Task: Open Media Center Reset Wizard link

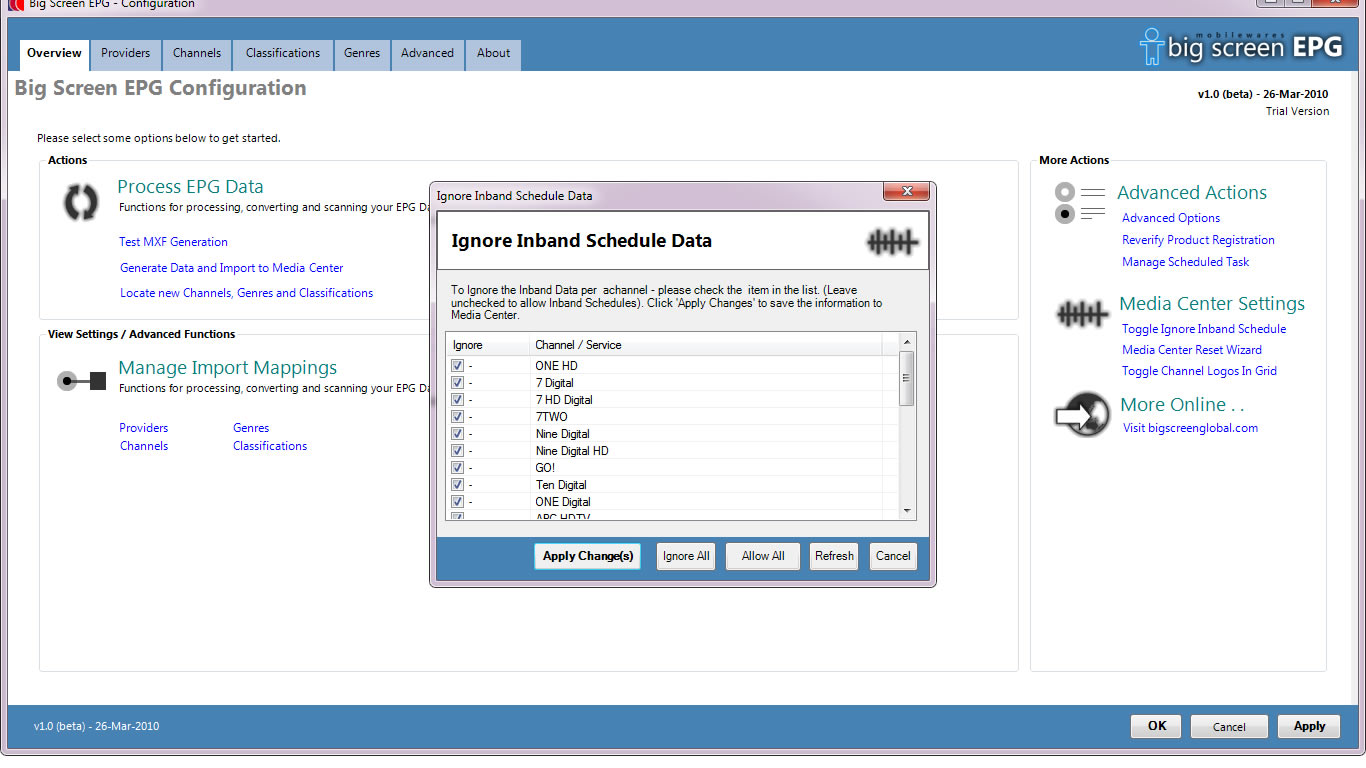Action: coord(1192,350)
